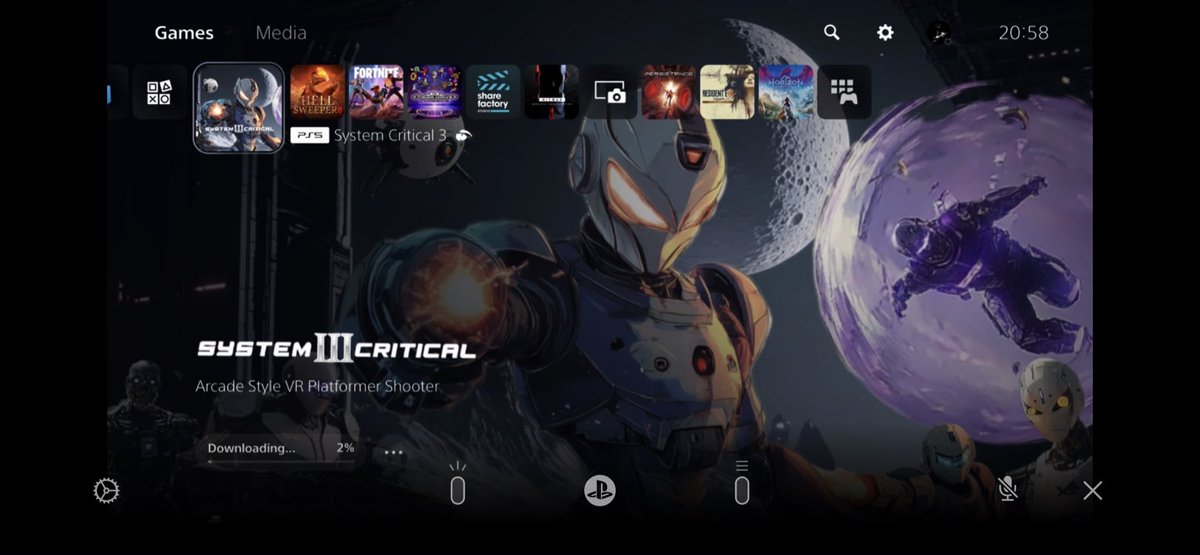This screenshot has height=555, width=1200.
Task: Click the PS5 platform badge
Action: 309,135
